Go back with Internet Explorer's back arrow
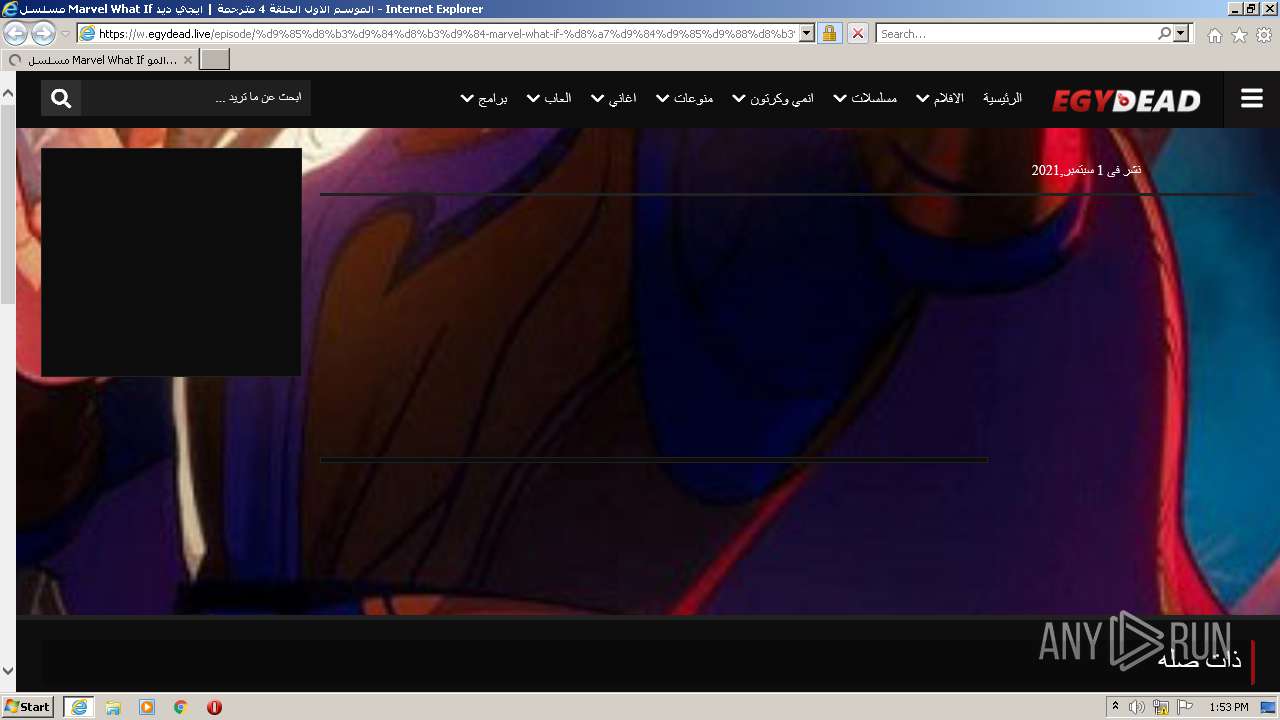 16,33
